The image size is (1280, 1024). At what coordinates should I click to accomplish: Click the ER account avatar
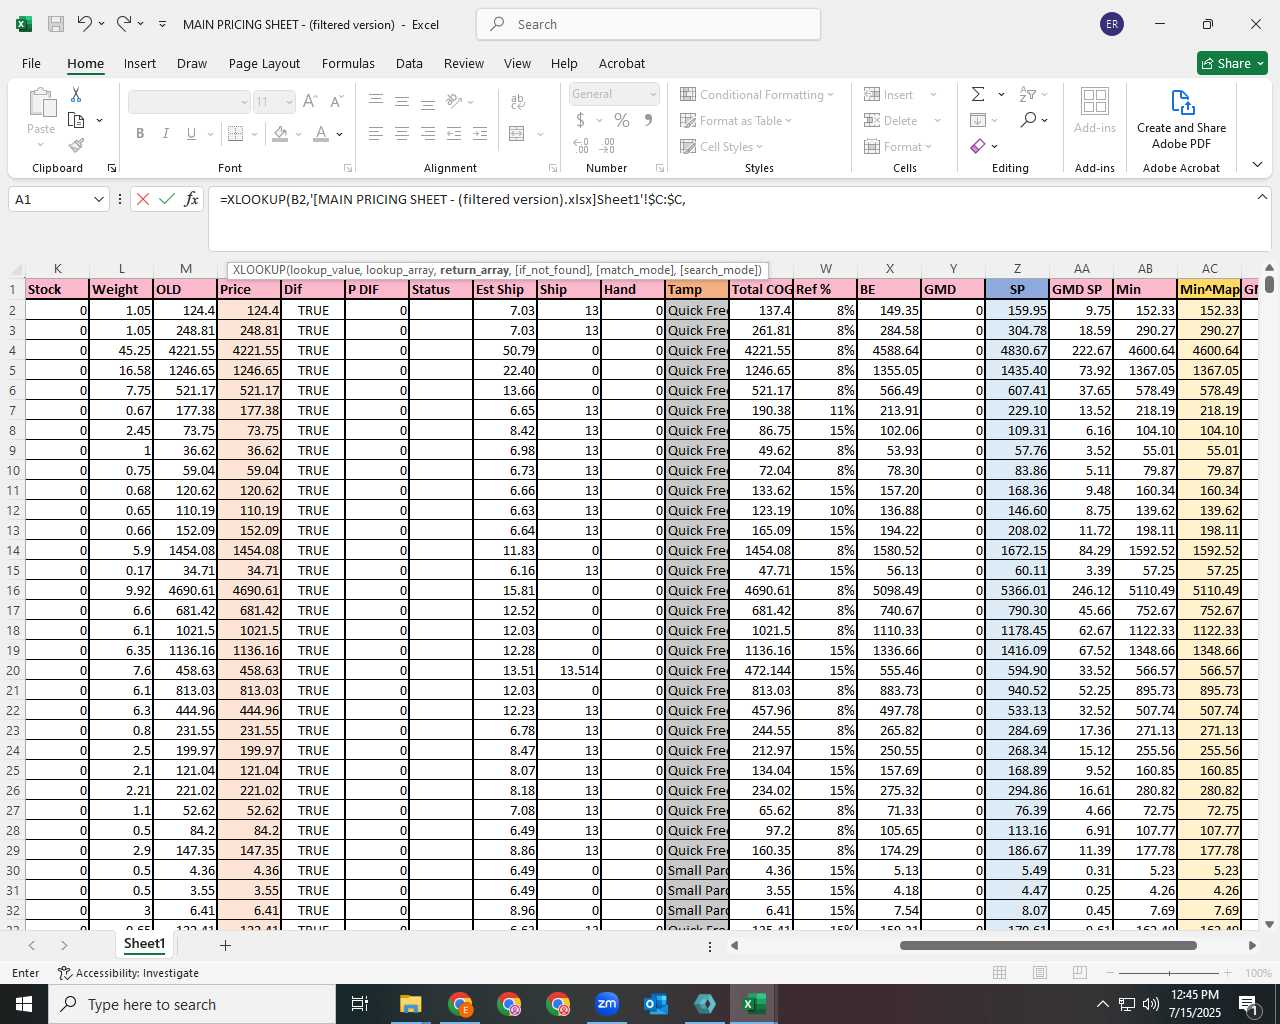point(1112,24)
